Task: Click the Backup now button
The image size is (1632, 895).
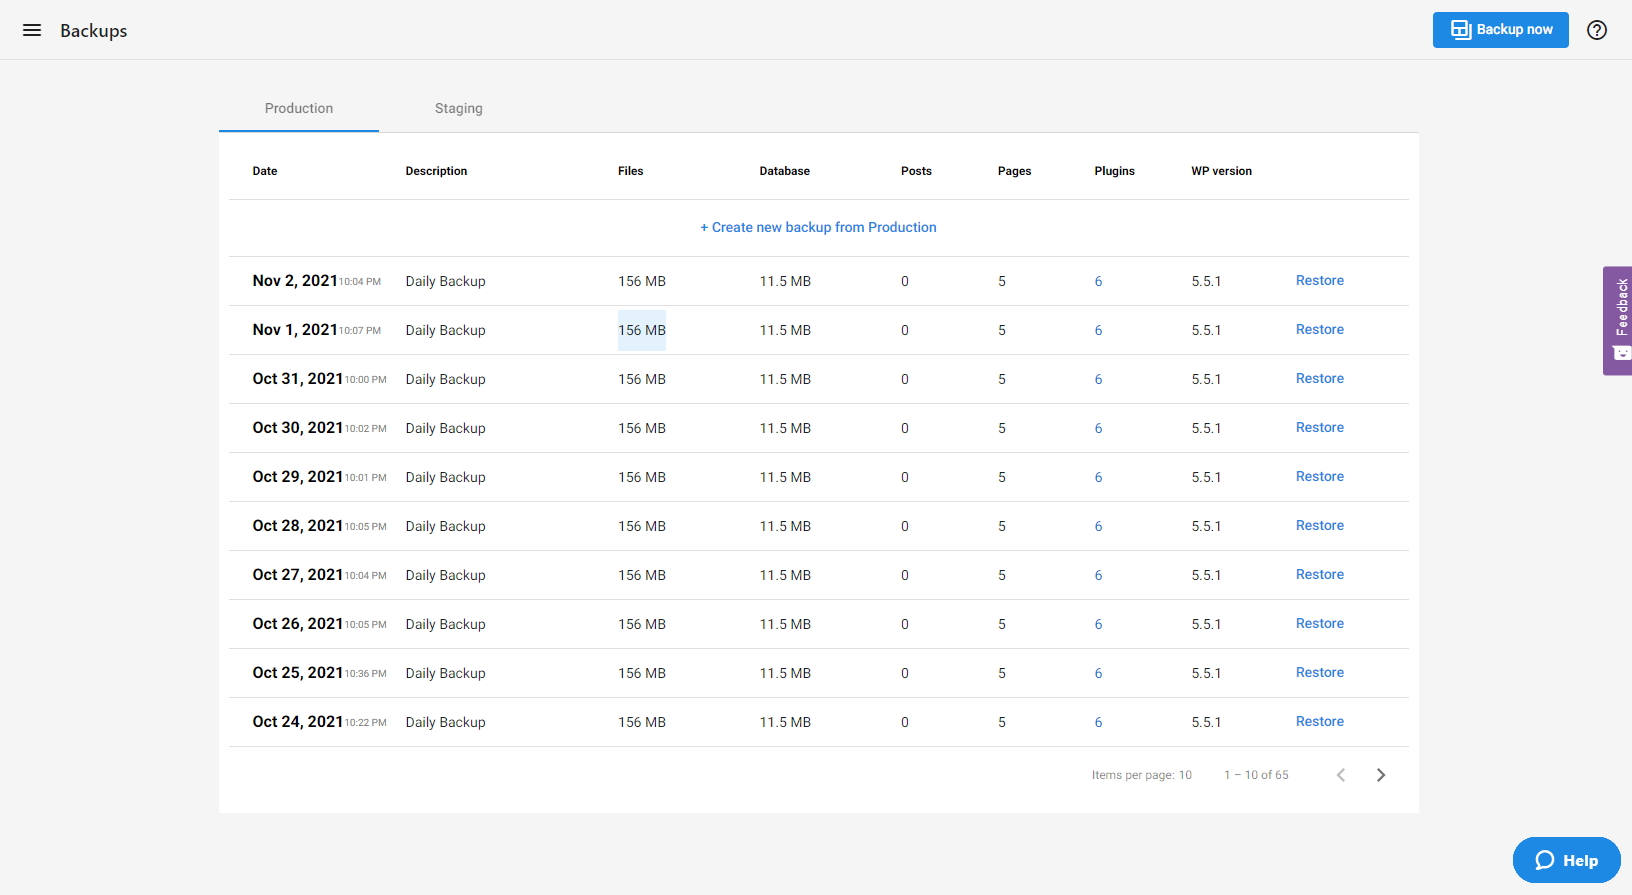Action: pyautogui.click(x=1500, y=30)
